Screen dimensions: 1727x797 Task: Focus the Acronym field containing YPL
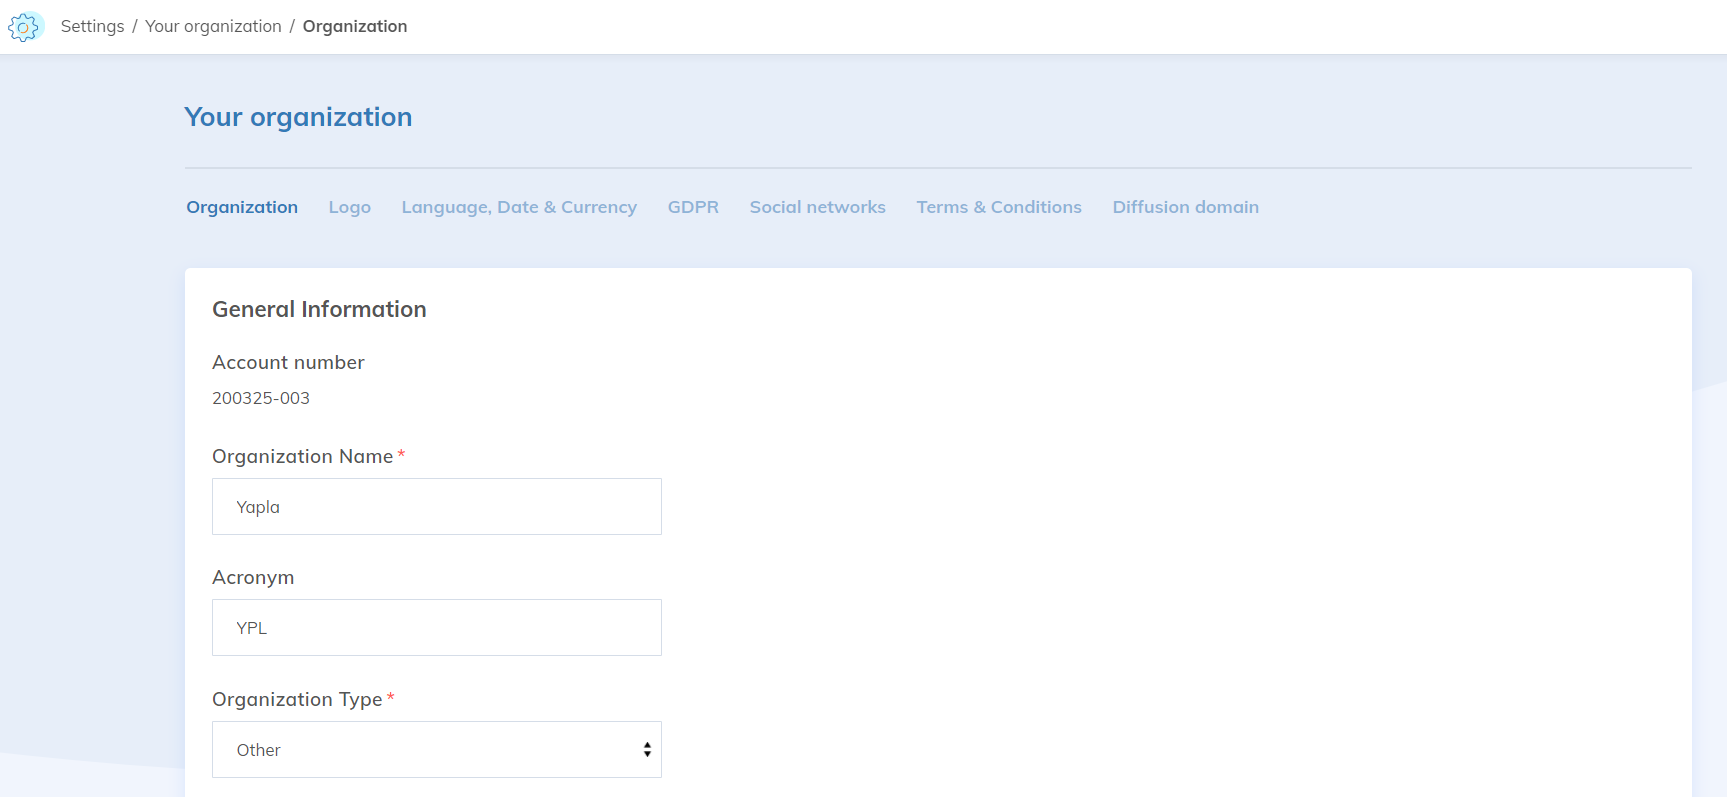click(436, 628)
